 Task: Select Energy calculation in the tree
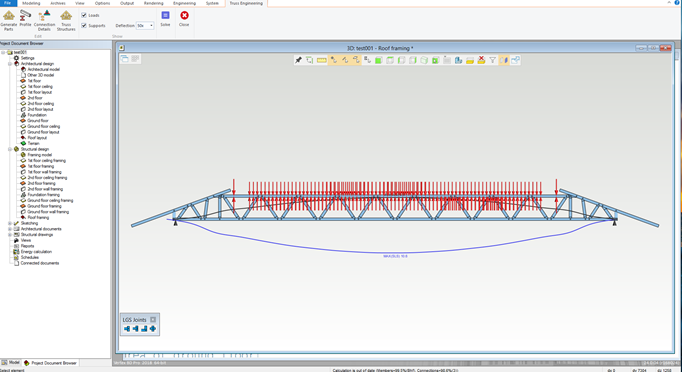pos(36,251)
